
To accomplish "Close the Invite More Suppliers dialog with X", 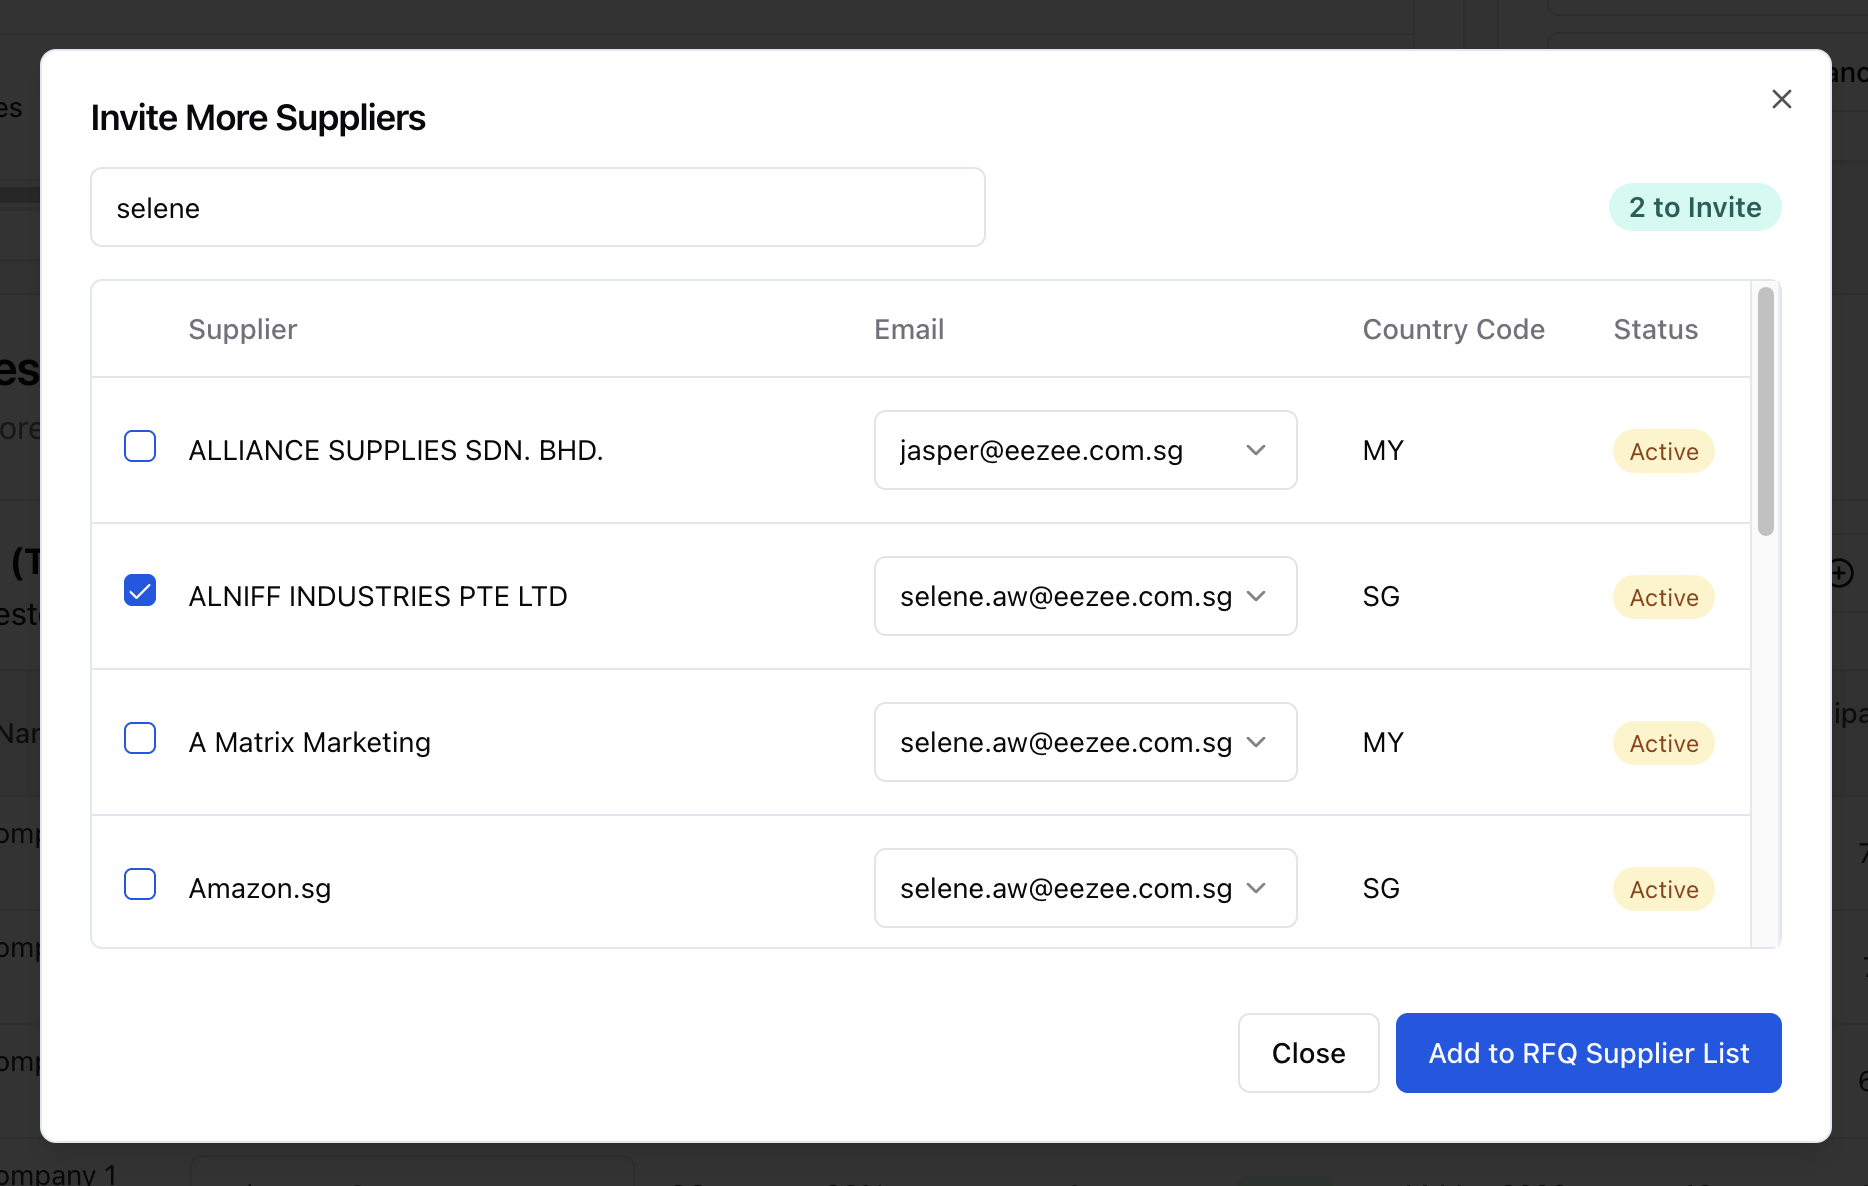I will (1781, 99).
